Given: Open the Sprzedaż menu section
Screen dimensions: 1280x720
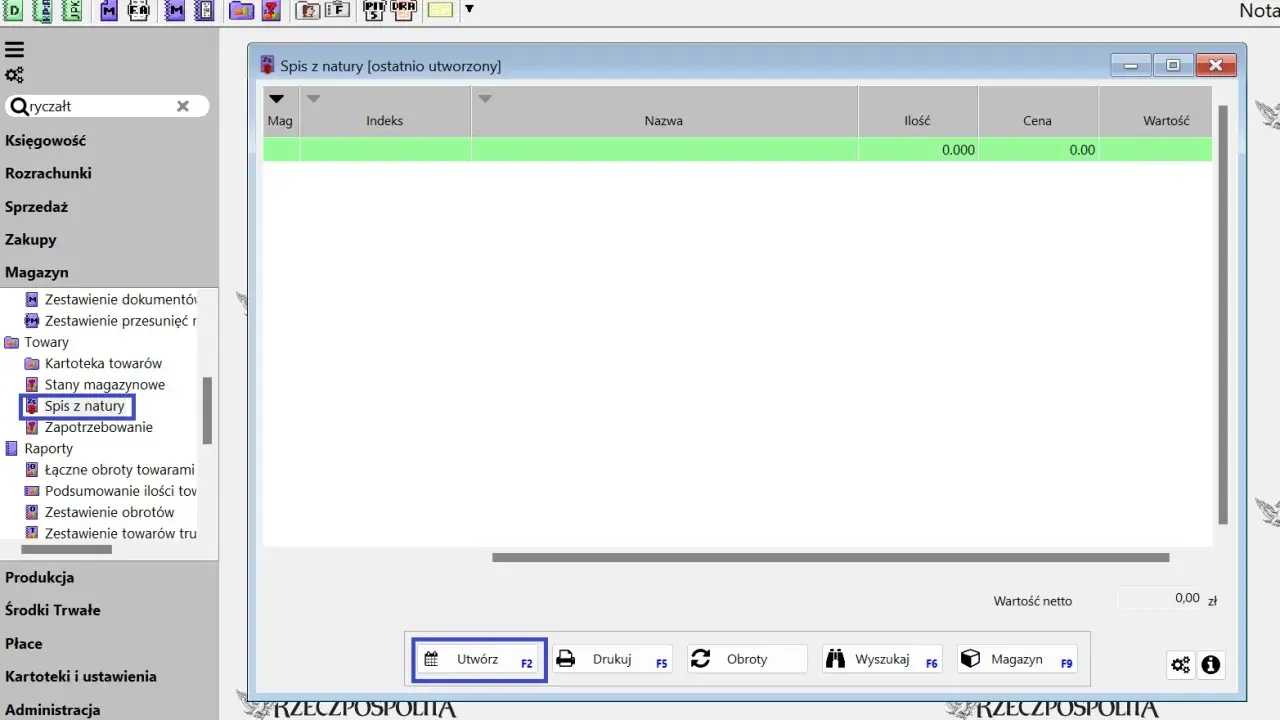Looking at the screenshot, I should coord(36,207).
